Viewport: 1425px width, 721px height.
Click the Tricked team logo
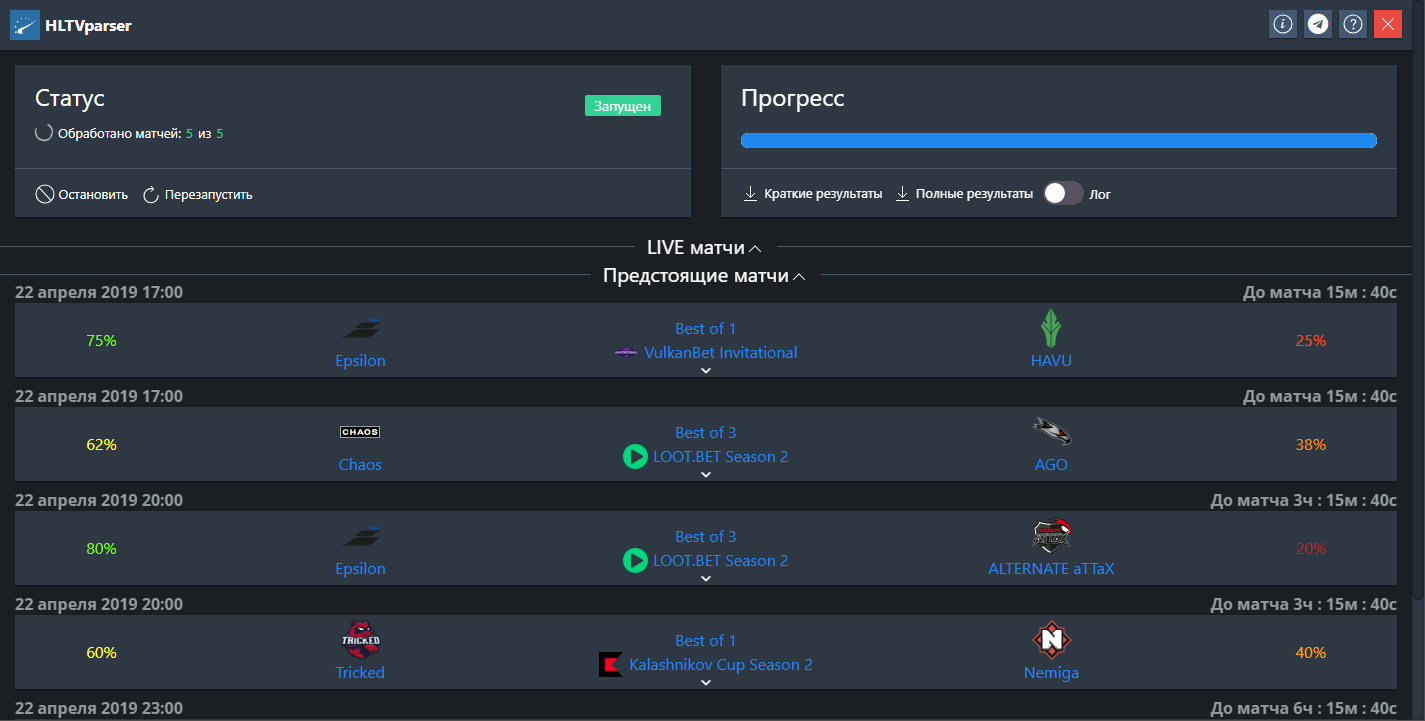click(360, 640)
